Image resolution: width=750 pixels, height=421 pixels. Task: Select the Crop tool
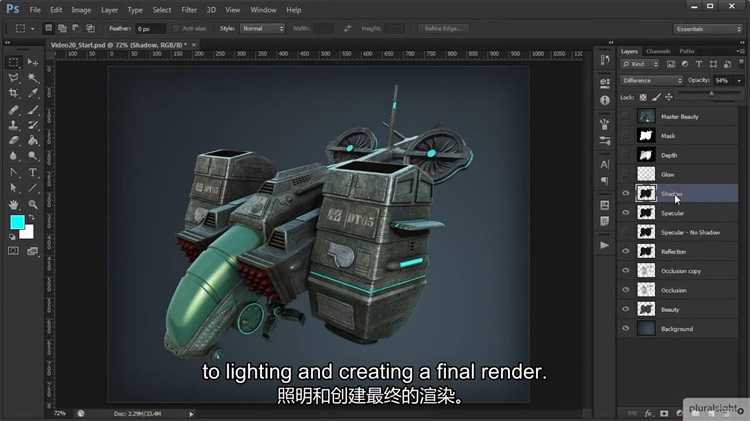(14, 94)
